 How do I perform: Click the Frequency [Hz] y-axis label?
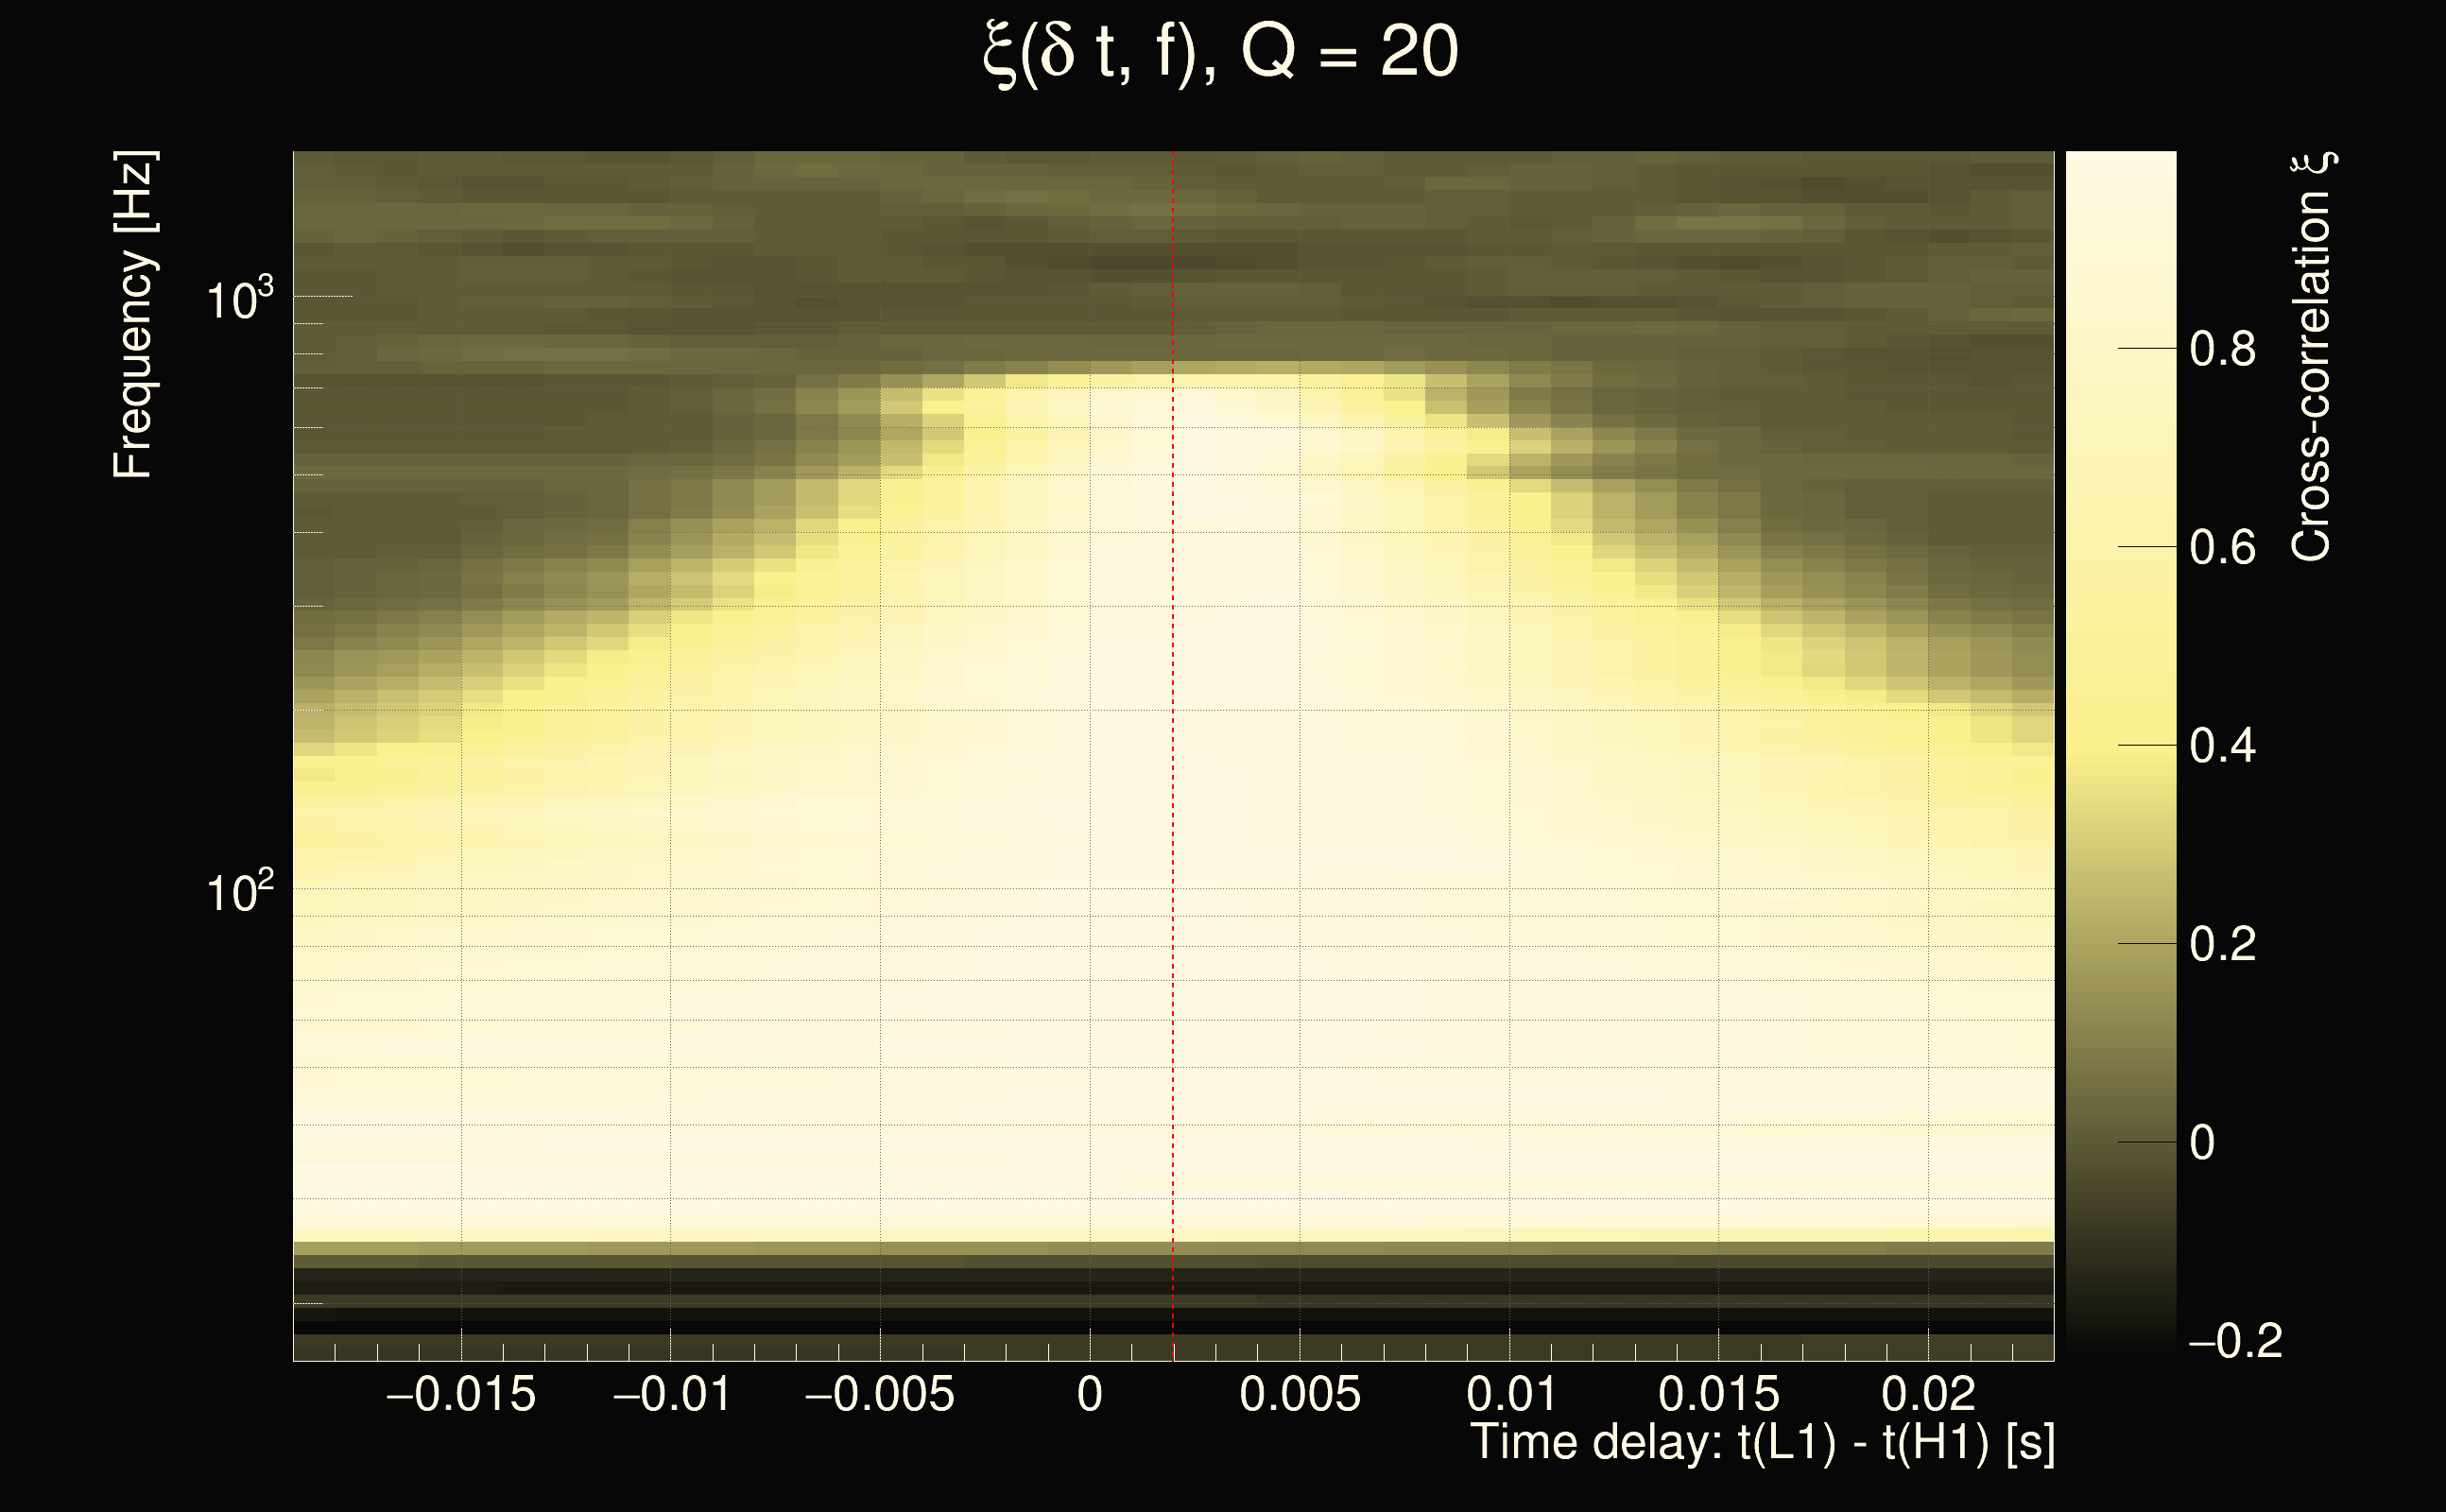[134, 315]
